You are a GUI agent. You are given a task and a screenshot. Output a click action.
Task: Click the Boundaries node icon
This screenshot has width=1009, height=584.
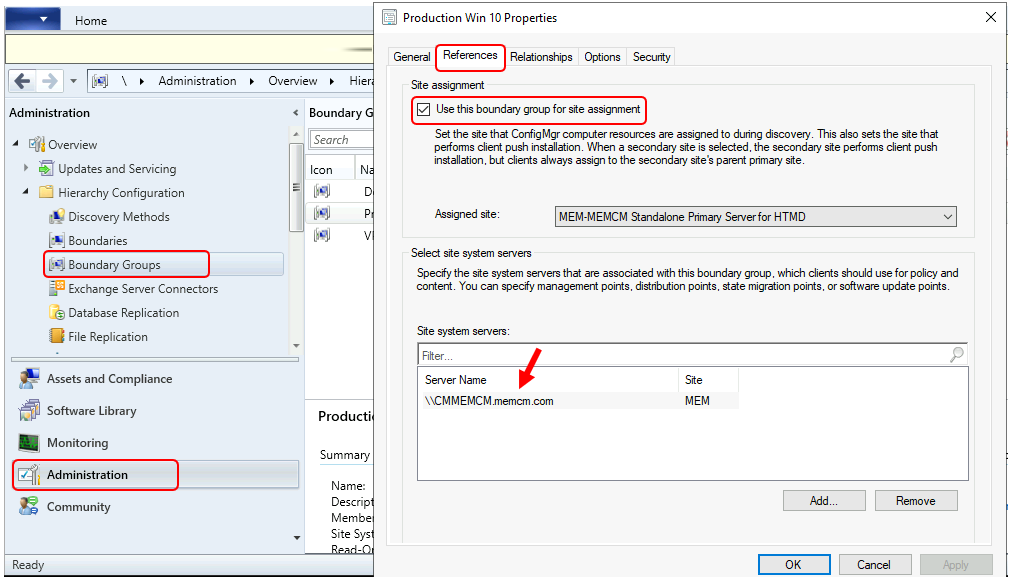point(57,241)
